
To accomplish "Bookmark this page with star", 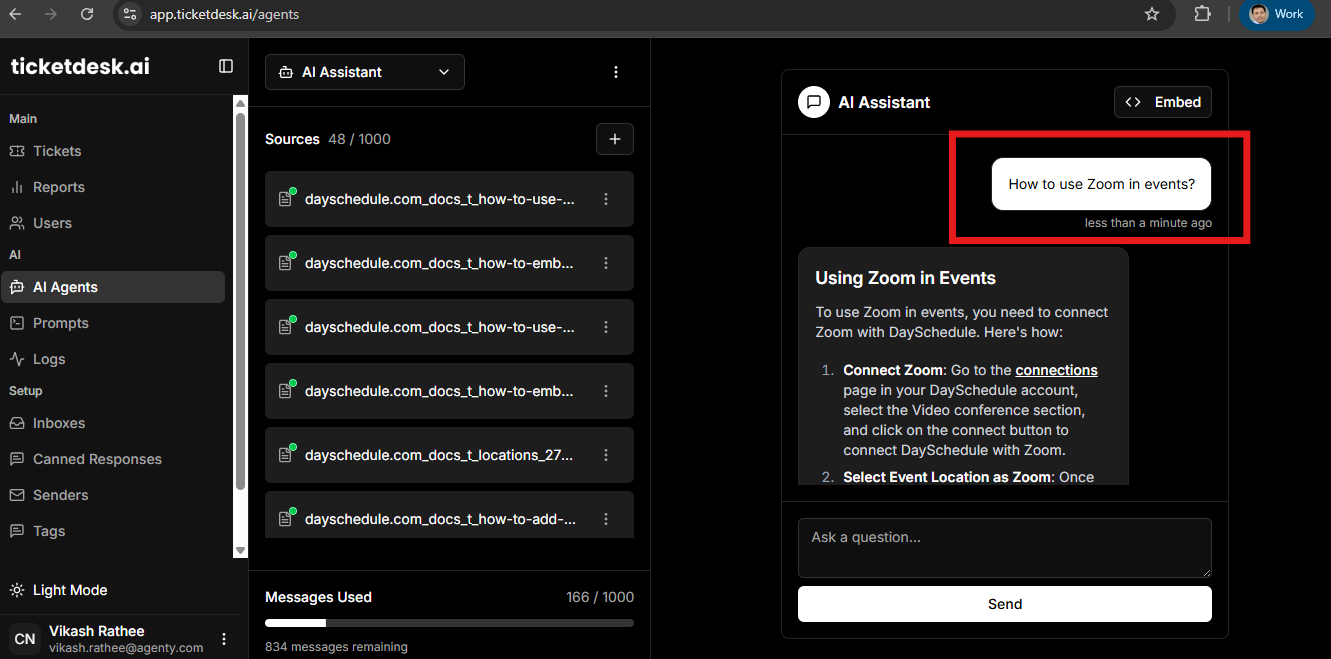I will 1152,14.
